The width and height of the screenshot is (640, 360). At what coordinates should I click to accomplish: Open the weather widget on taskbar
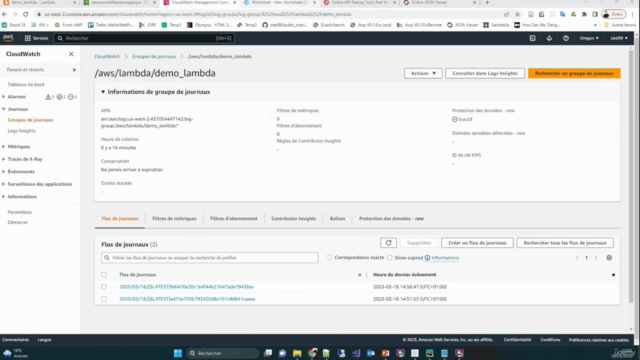[16, 353]
